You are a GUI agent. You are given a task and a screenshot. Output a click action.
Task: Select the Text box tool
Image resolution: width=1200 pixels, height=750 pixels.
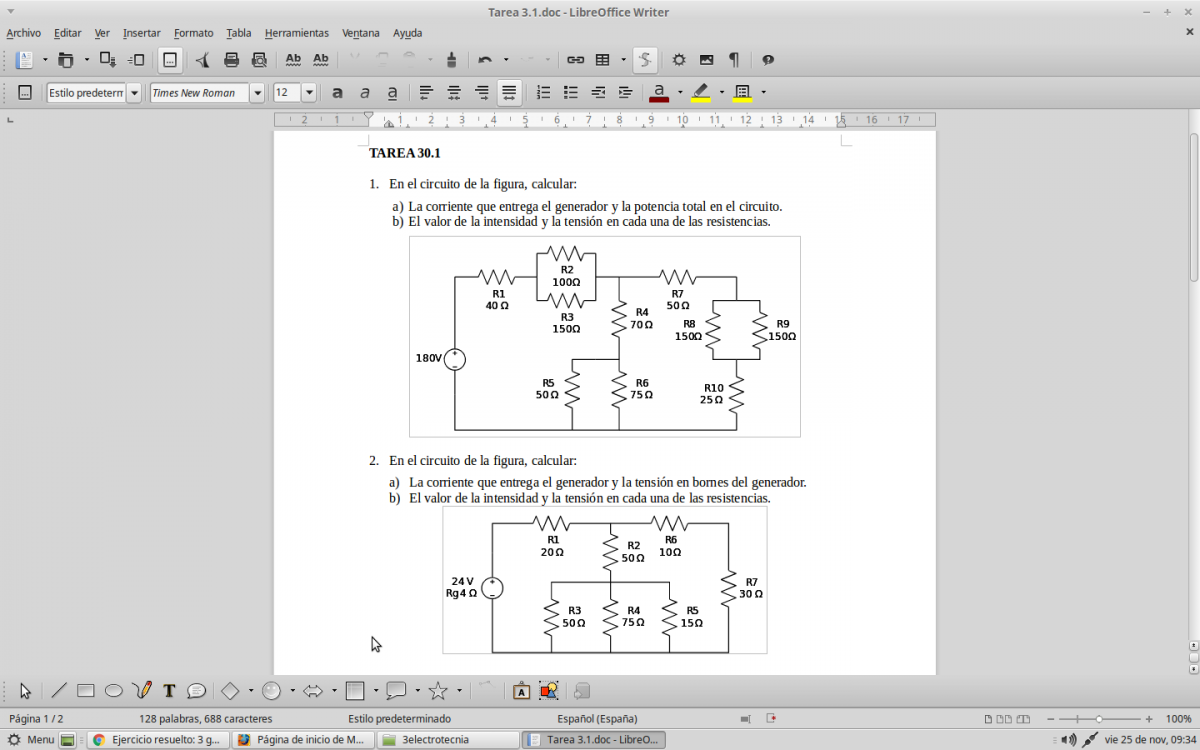point(169,691)
